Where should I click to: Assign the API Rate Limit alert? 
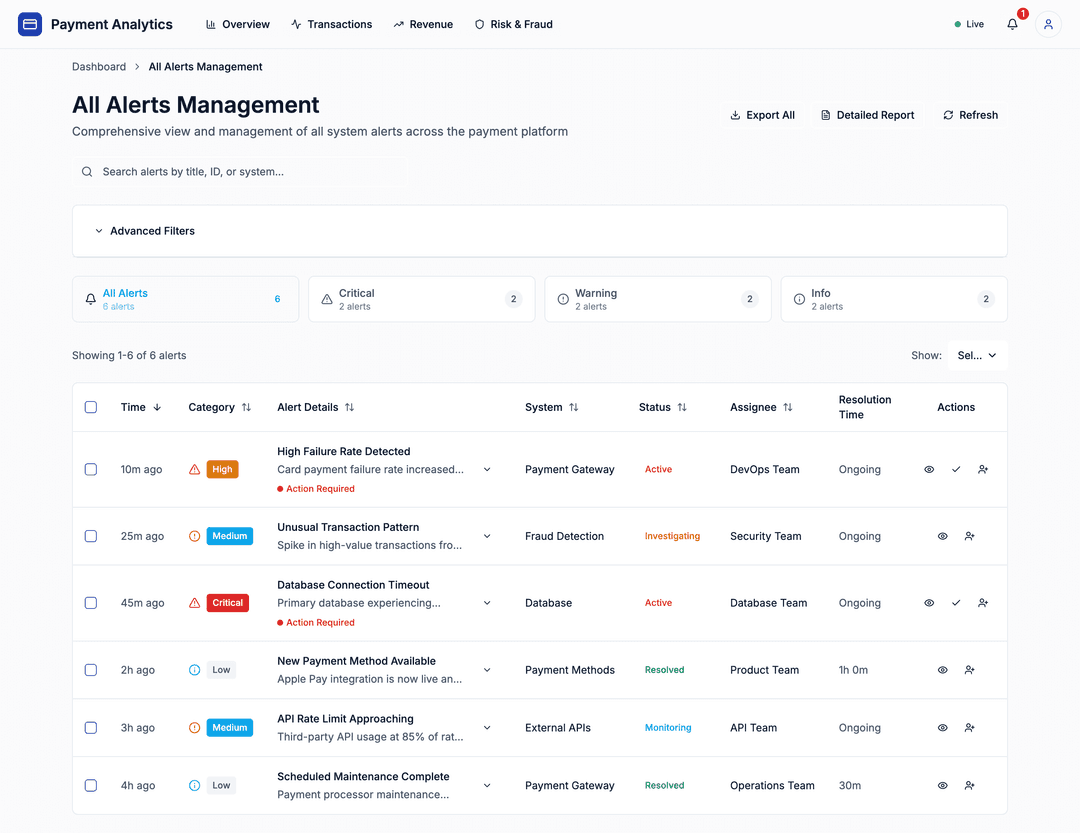click(968, 727)
